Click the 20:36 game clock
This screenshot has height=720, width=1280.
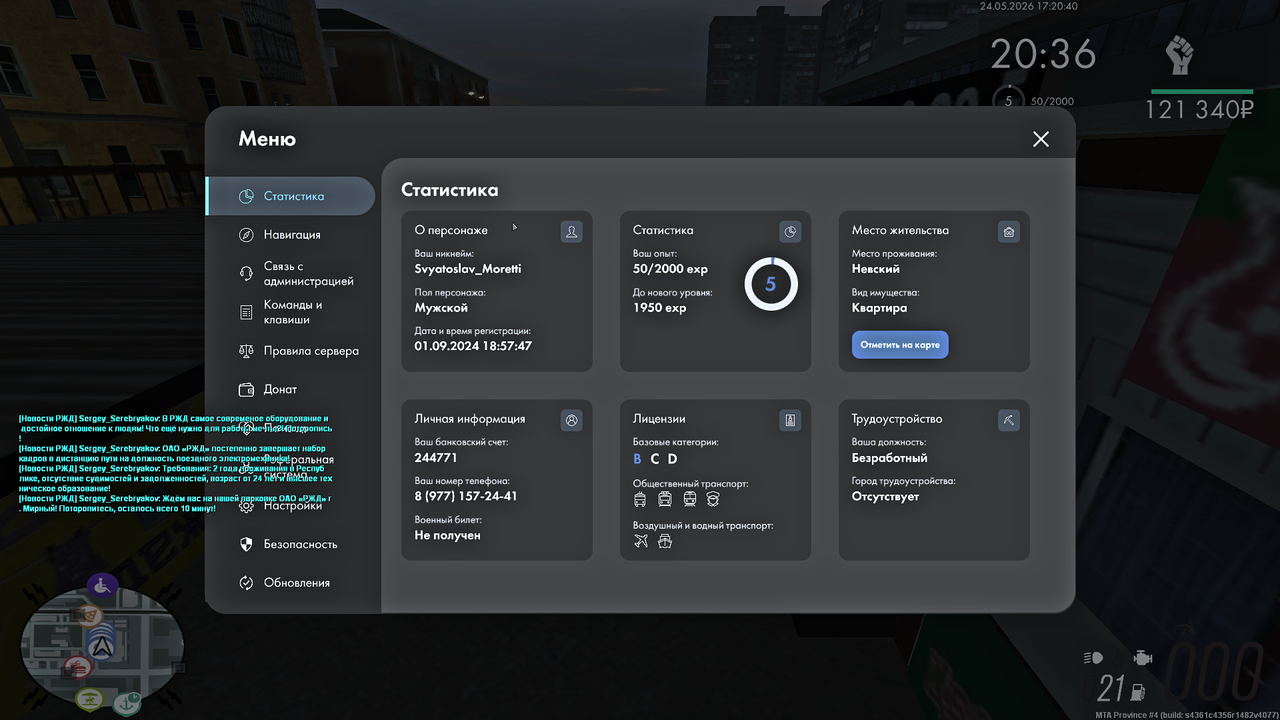click(x=1043, y=54)
